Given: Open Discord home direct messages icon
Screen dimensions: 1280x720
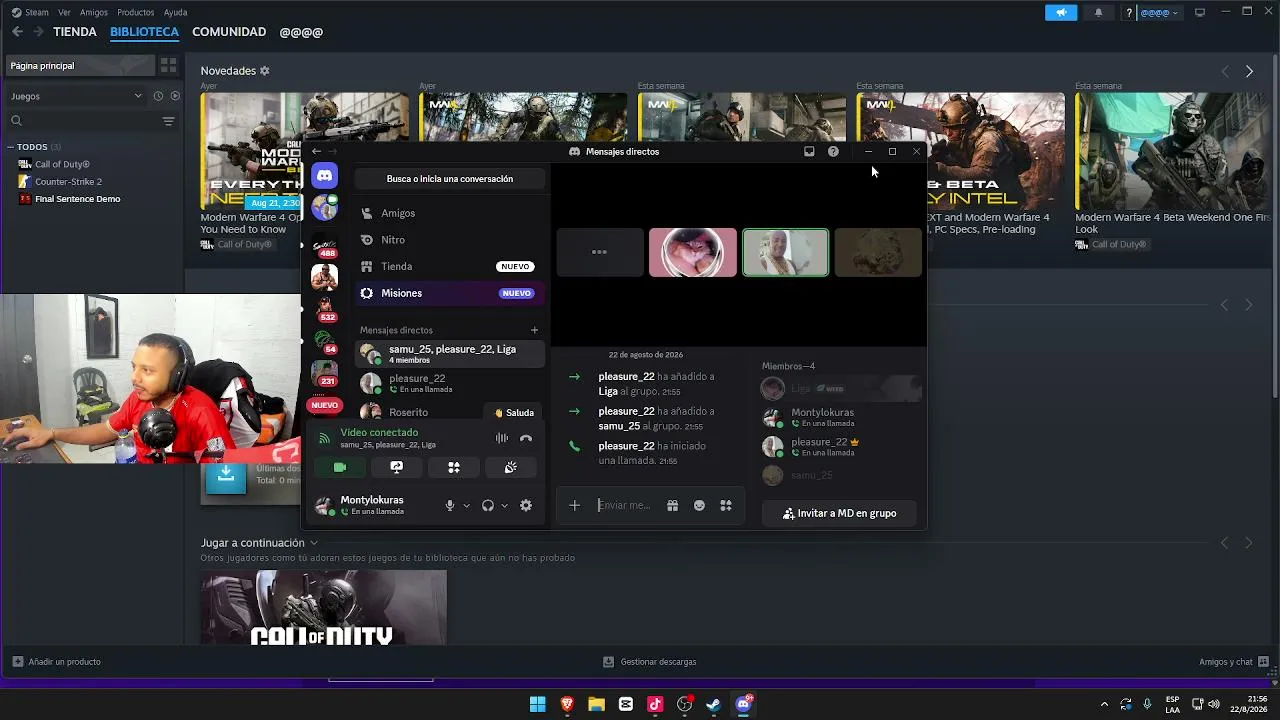Looking at the screenshot, I should click(325, 176).
